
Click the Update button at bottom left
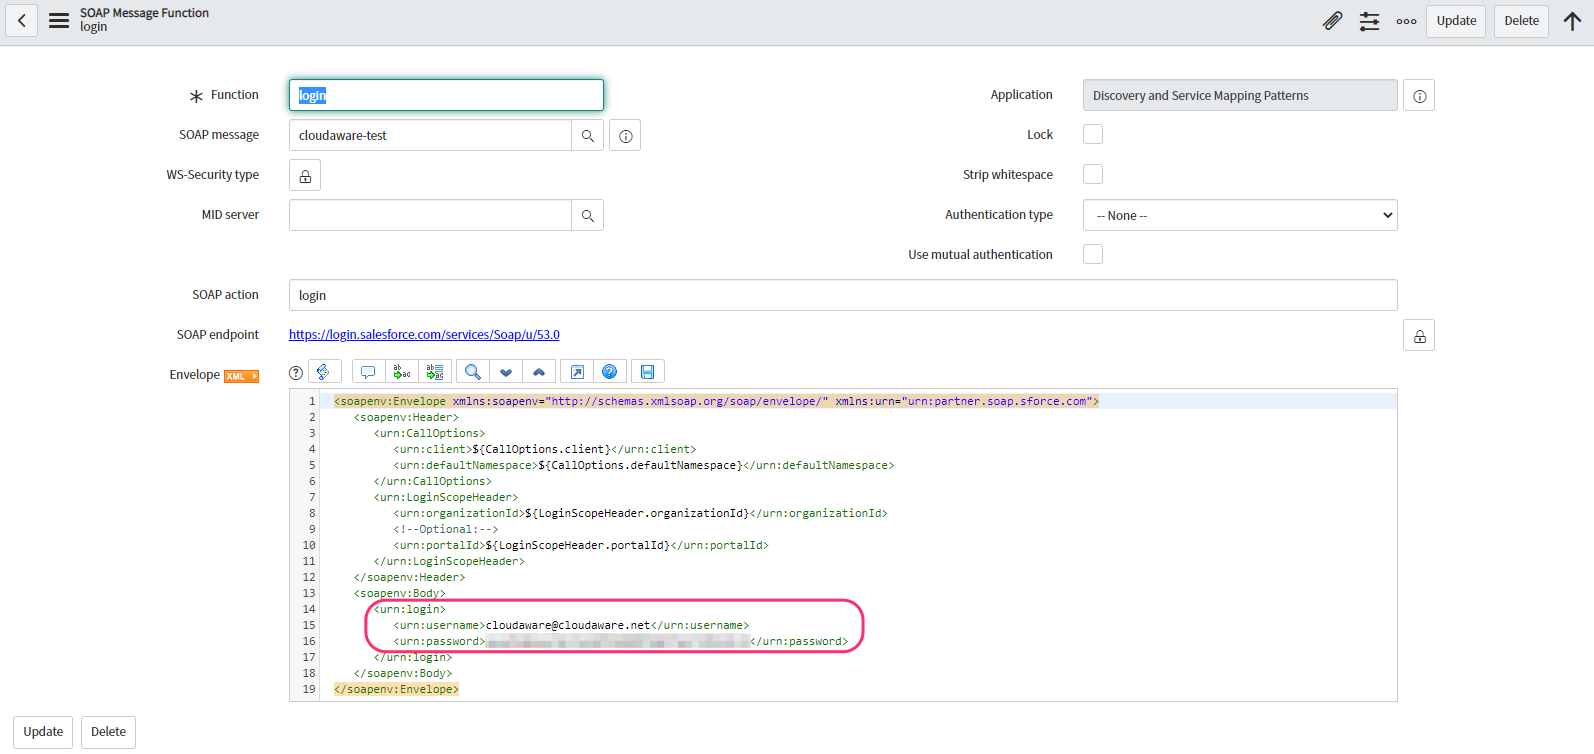coord(43,732)
